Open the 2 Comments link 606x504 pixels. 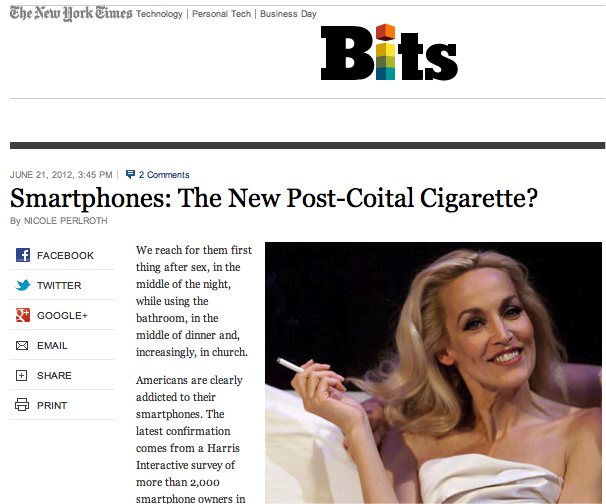tap(164, 175)
